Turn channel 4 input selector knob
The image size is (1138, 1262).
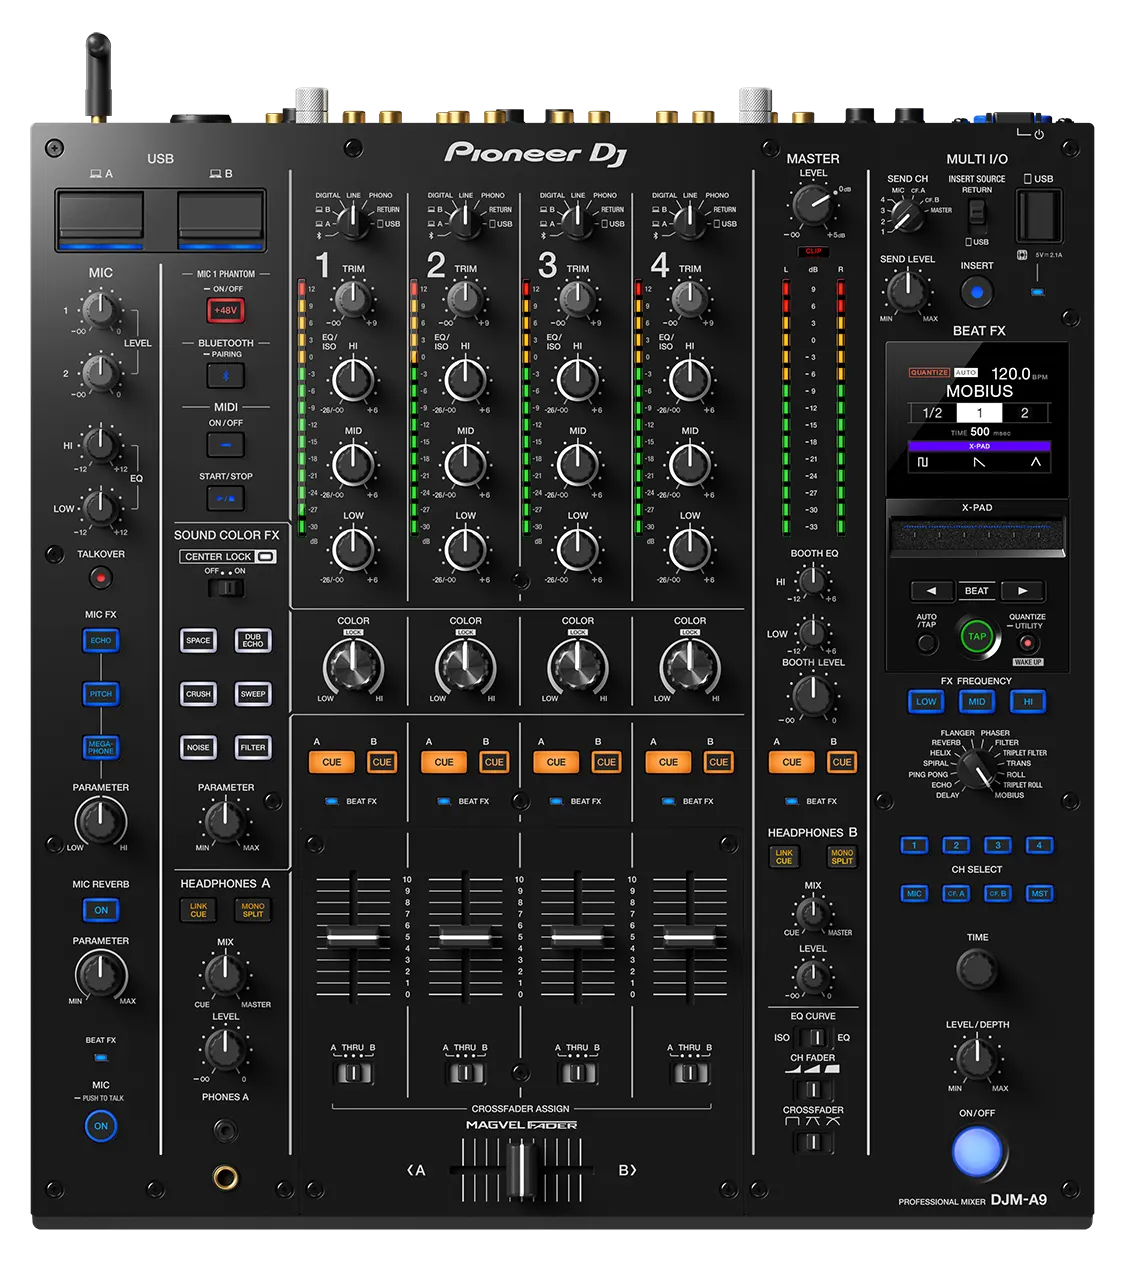[688, 220]
